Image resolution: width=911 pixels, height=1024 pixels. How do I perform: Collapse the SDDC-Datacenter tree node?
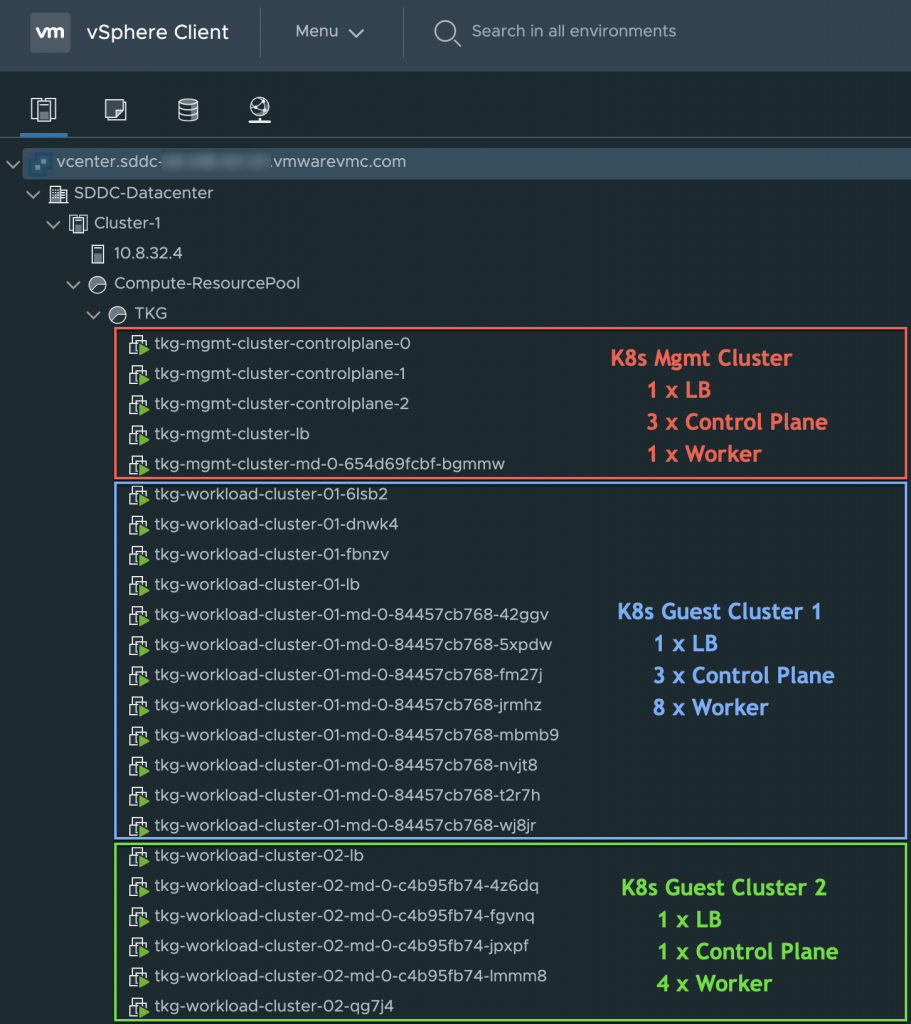pos(33,193)
